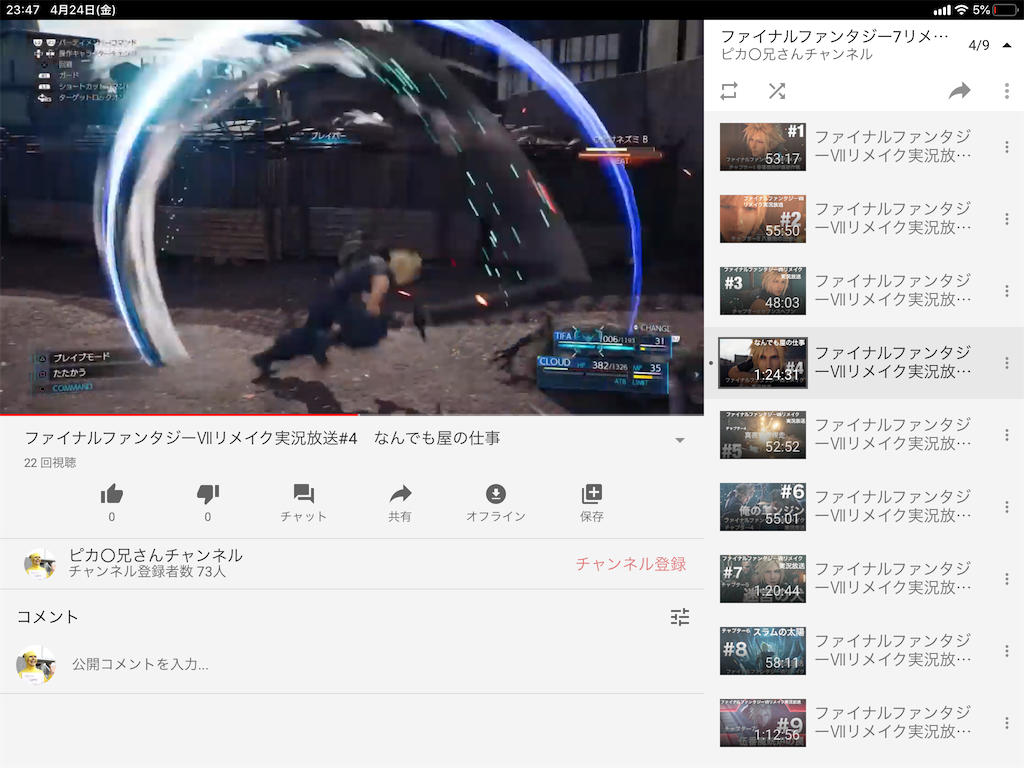Open comment sort filter icon
This screenshot has height=768, width=1024.
(680, 617)
